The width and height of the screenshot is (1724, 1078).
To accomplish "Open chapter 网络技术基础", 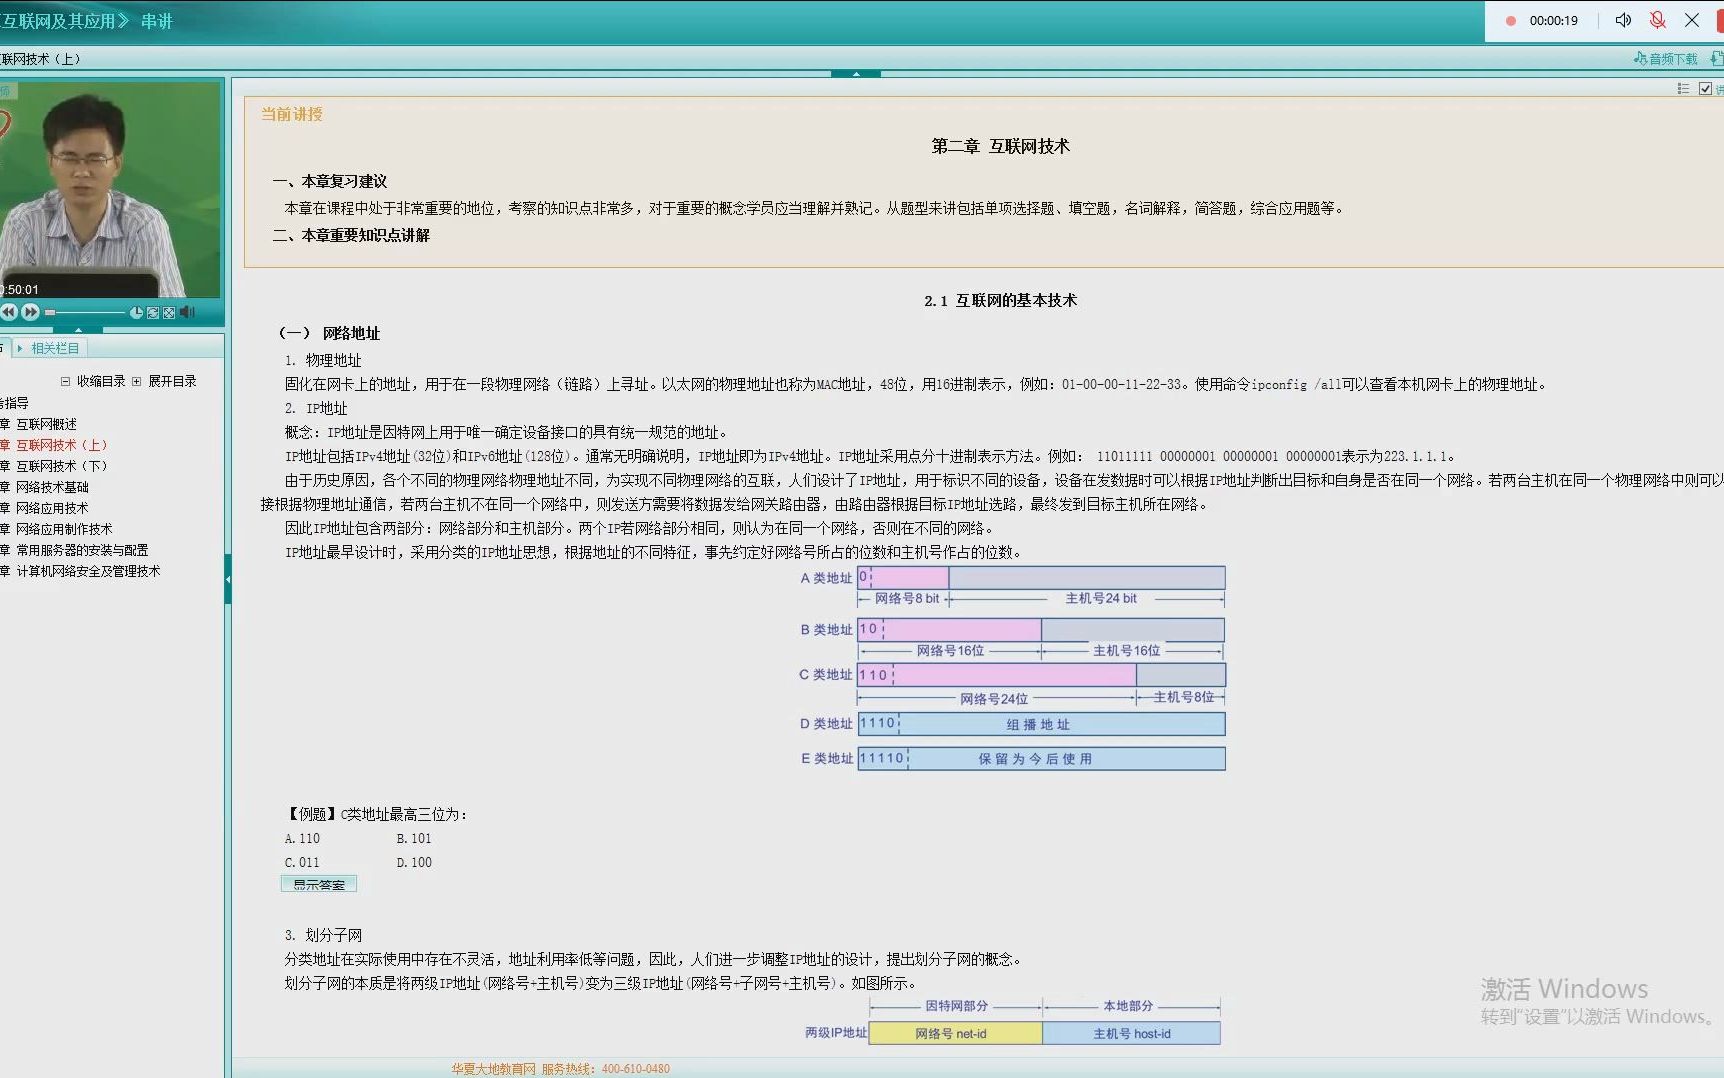I will (52, 487).
